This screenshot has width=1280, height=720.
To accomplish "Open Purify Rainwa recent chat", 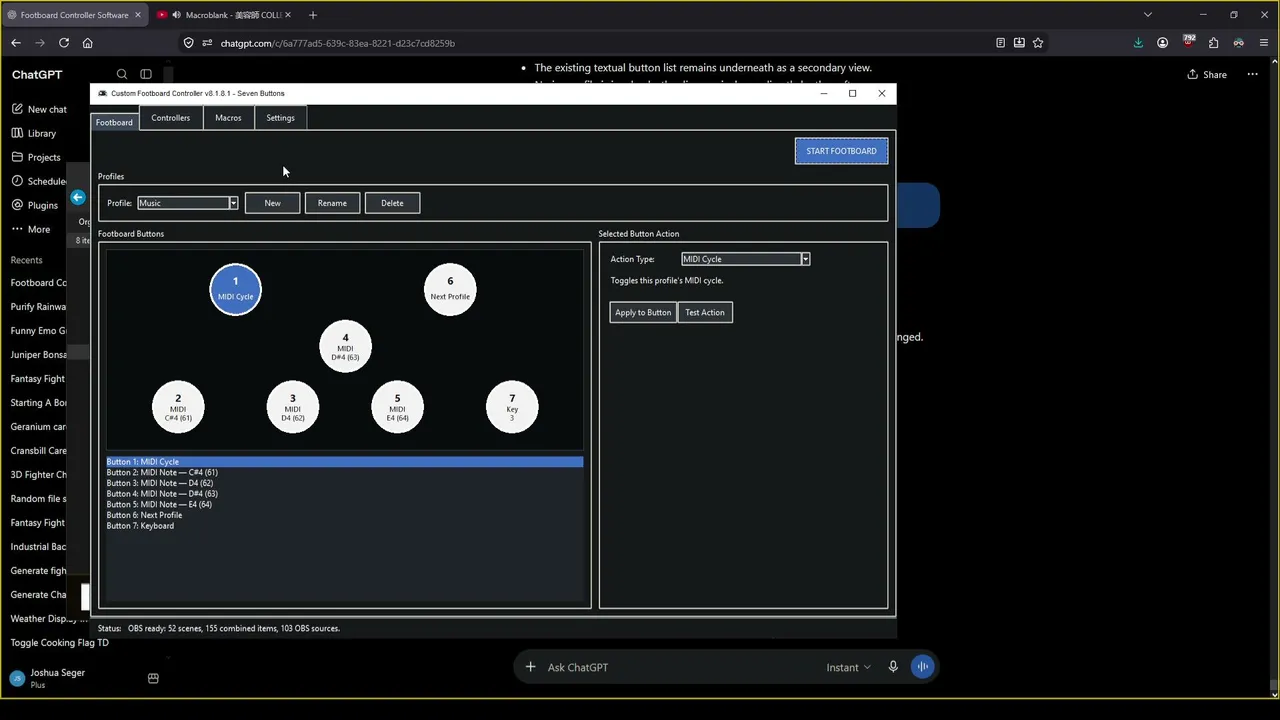I will [x=38, y=307].
